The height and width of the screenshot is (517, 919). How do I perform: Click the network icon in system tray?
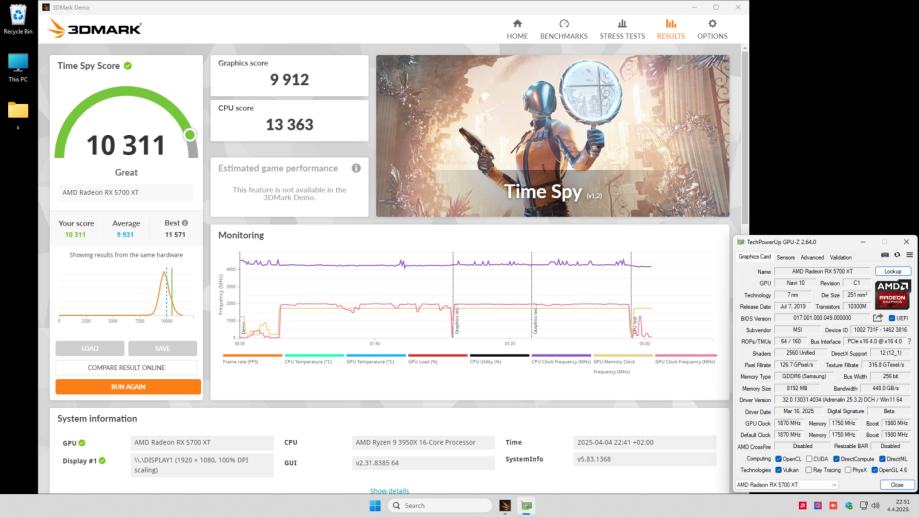[863, 505]
